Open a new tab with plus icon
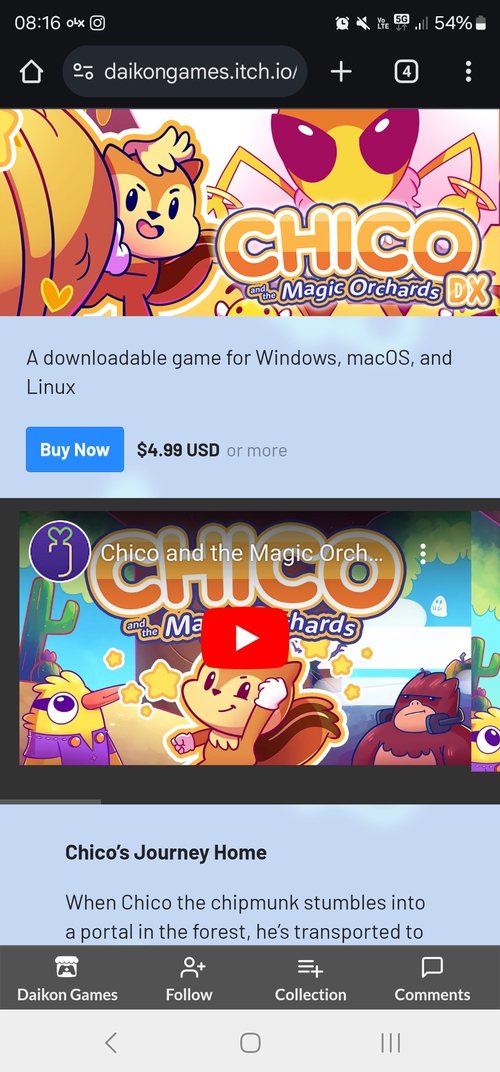 pos(341,71)
